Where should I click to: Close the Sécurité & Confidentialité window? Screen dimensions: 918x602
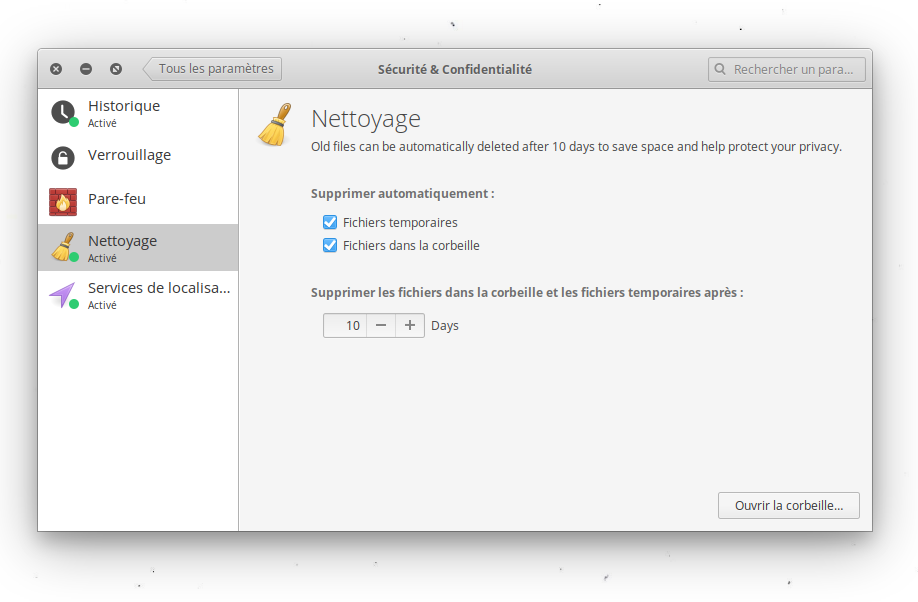(x=56, y=69)
